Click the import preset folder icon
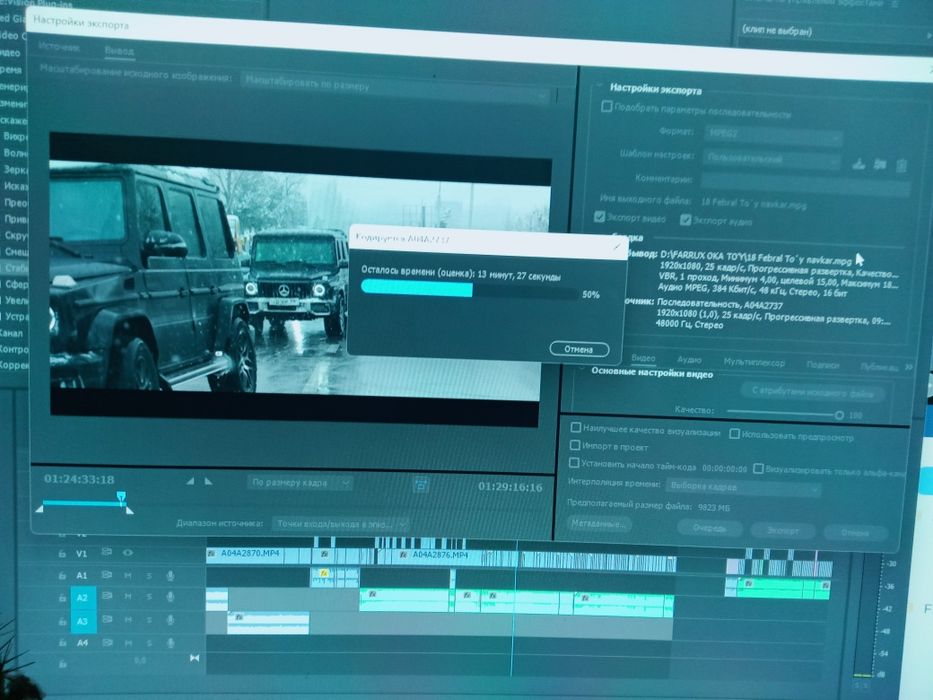The image size is (933, 700). click(880, 164)
